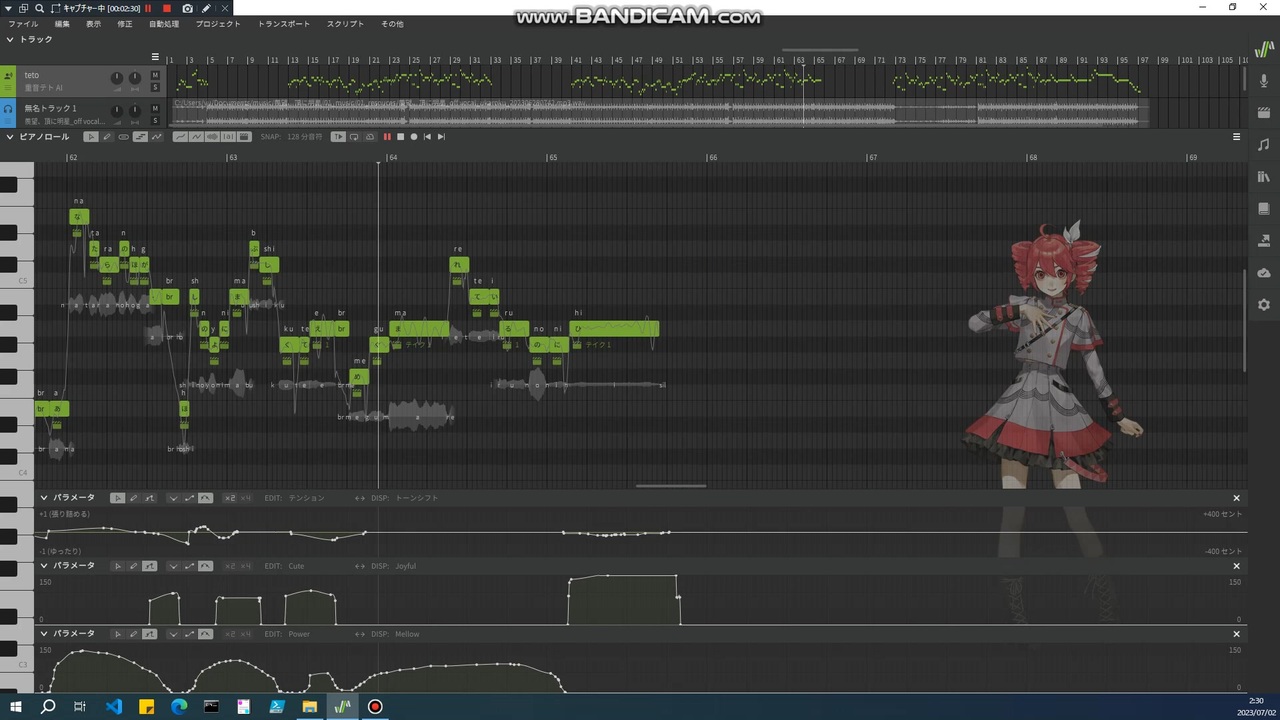Adjust the teto track volume knob
This screenshot has width=1280, height=720.
pyautogui.click(x=117, y=78)
